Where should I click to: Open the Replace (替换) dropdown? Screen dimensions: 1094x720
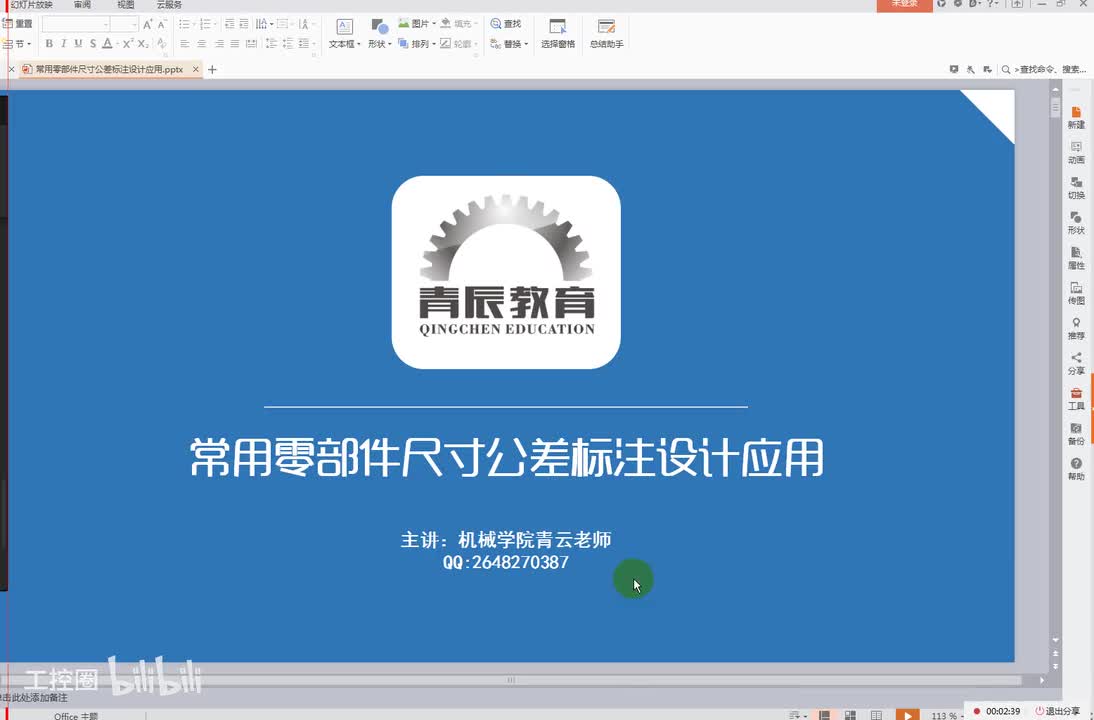[x=509, y=43]
